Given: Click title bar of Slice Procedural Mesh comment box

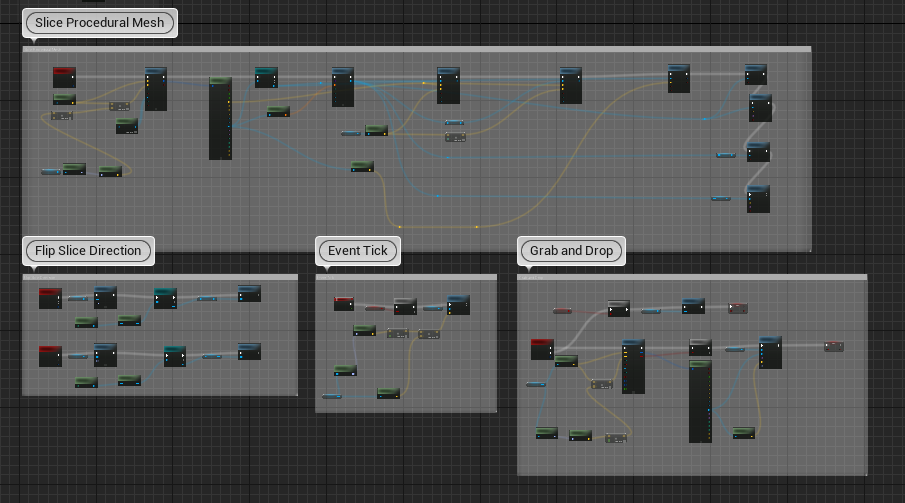Looking at the screenshot, I should [x=417, y=49].
